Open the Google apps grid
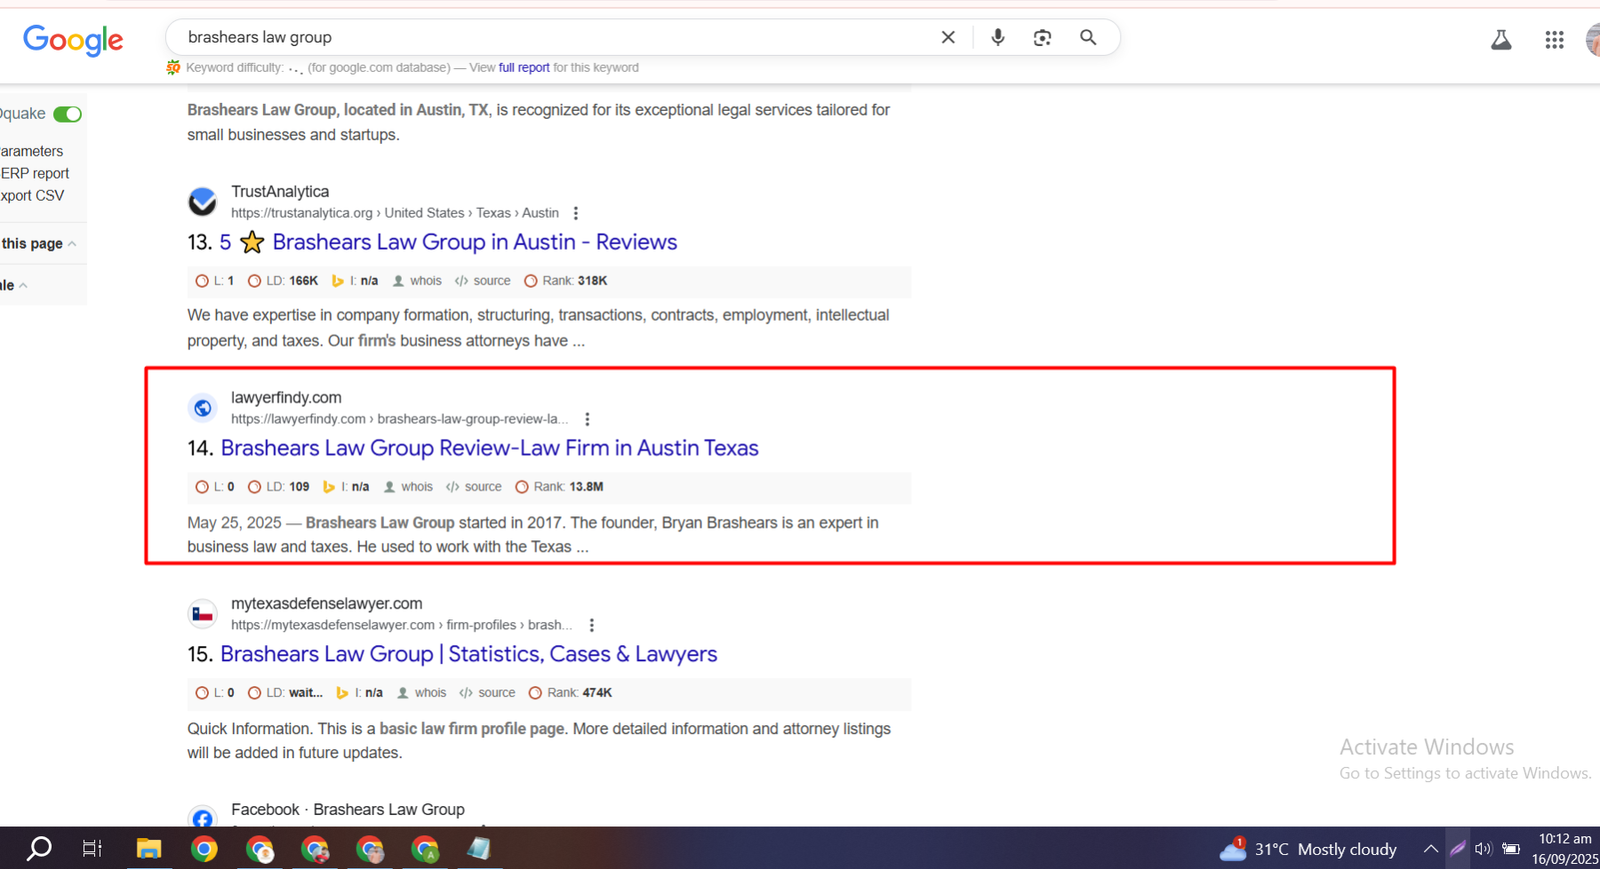 [x=1554, y=40]
